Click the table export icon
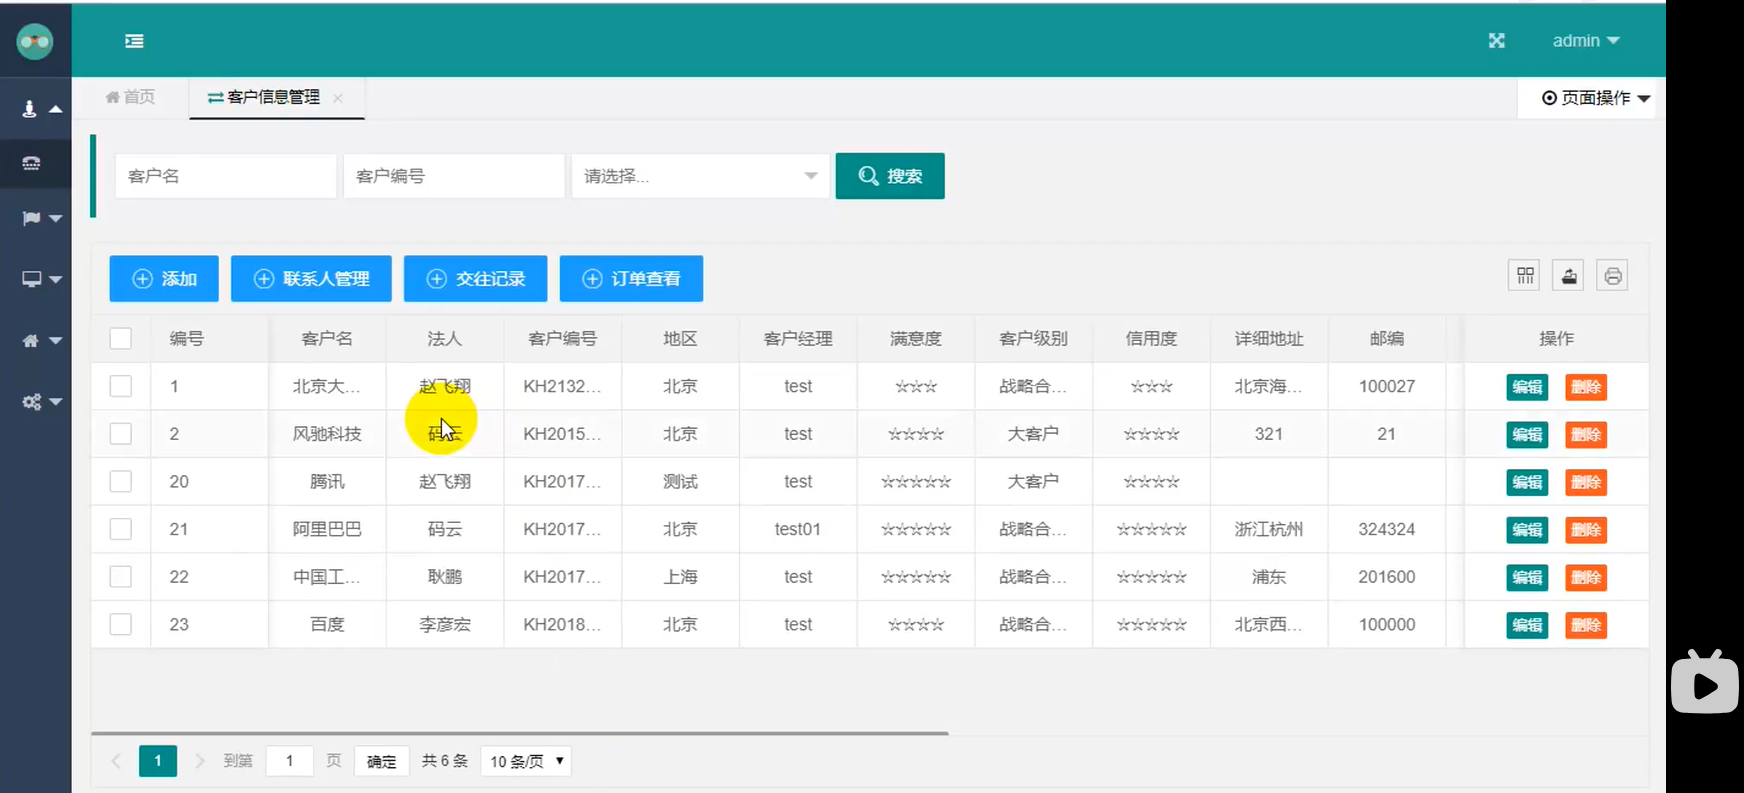 point(1569,276)
